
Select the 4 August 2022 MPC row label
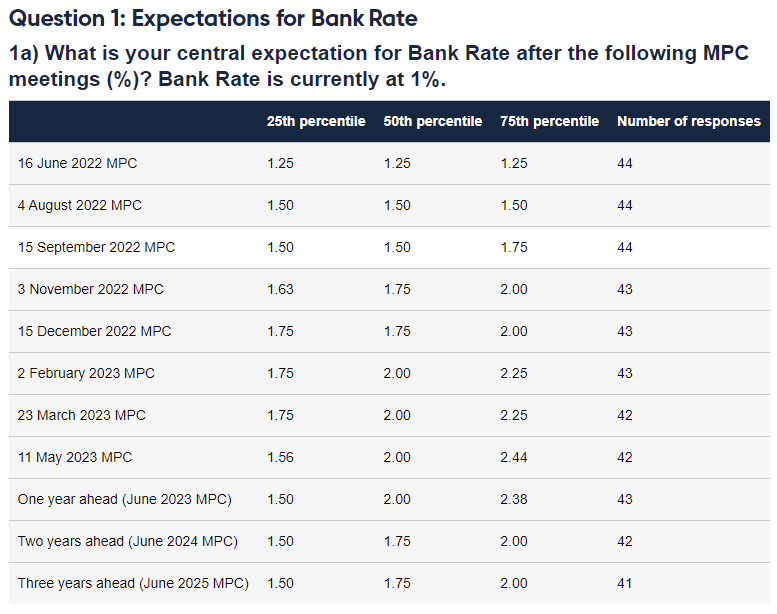pos(80,205)
